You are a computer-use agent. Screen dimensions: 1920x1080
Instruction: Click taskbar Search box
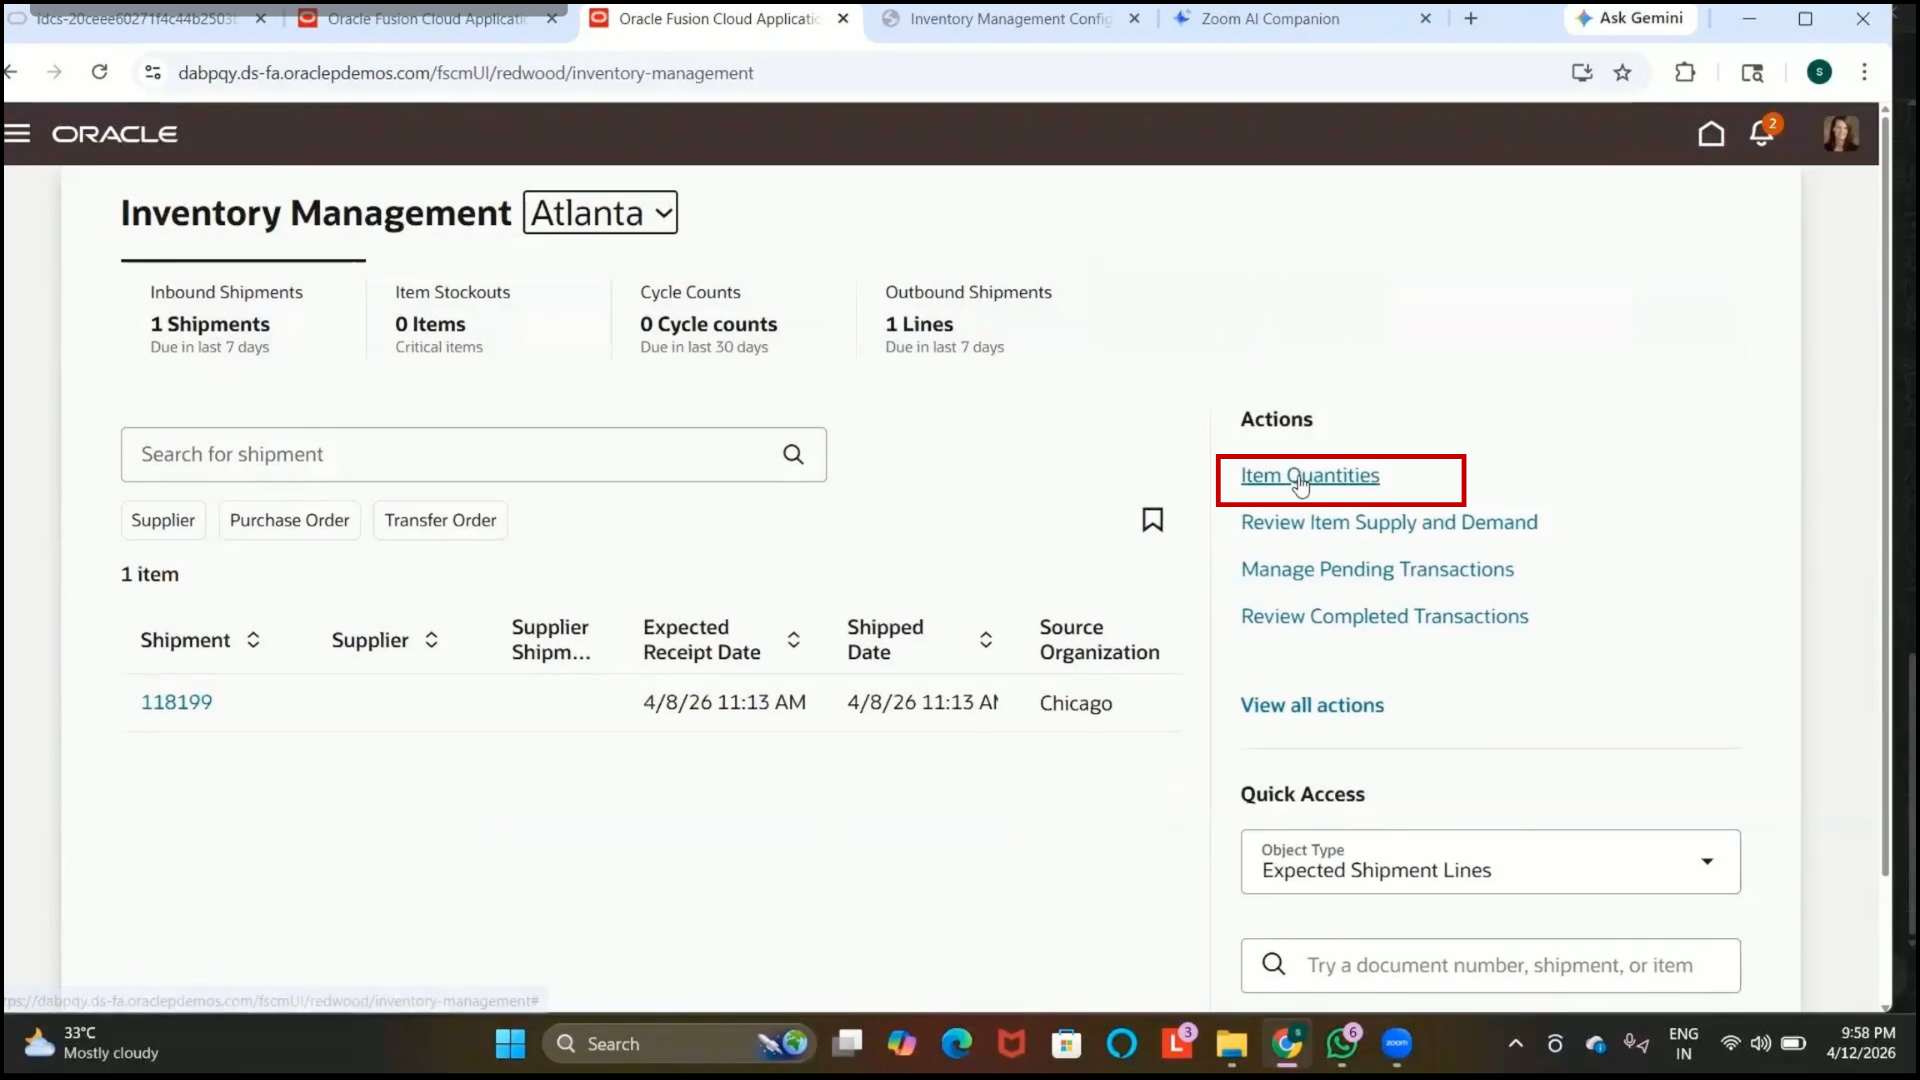(x=679, y=1044)
